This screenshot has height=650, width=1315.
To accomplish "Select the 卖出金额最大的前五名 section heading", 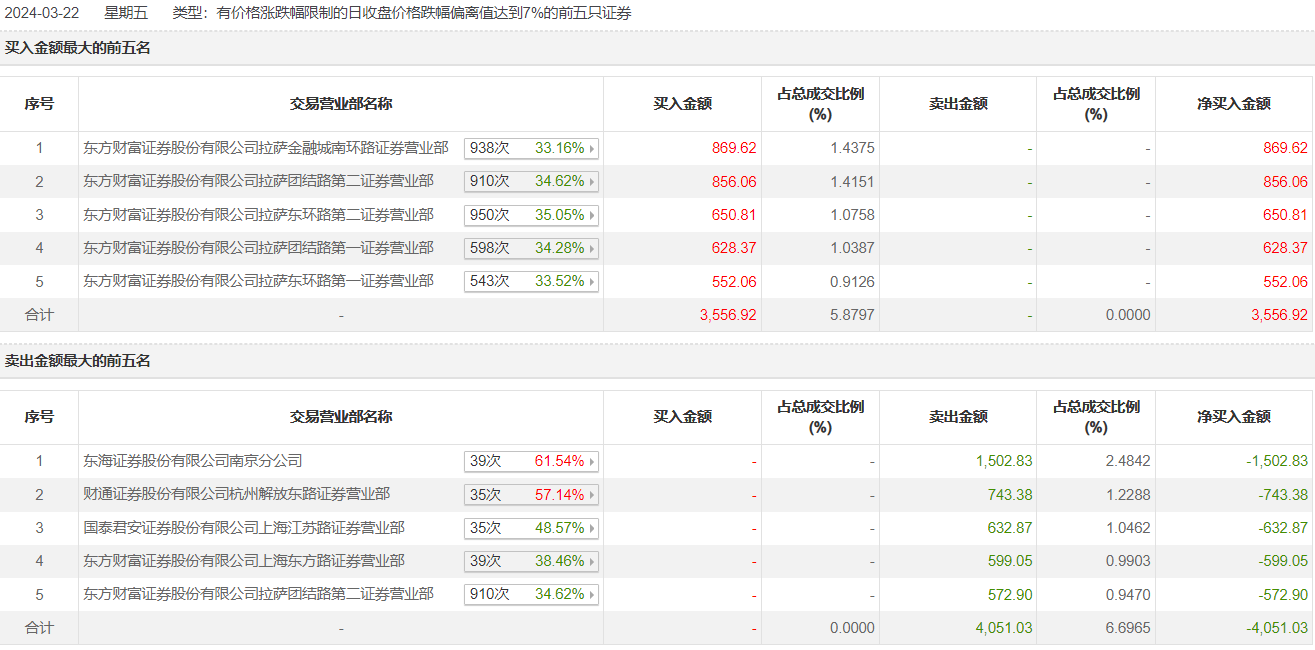I will pyautogui.click(x=77, y=360).
